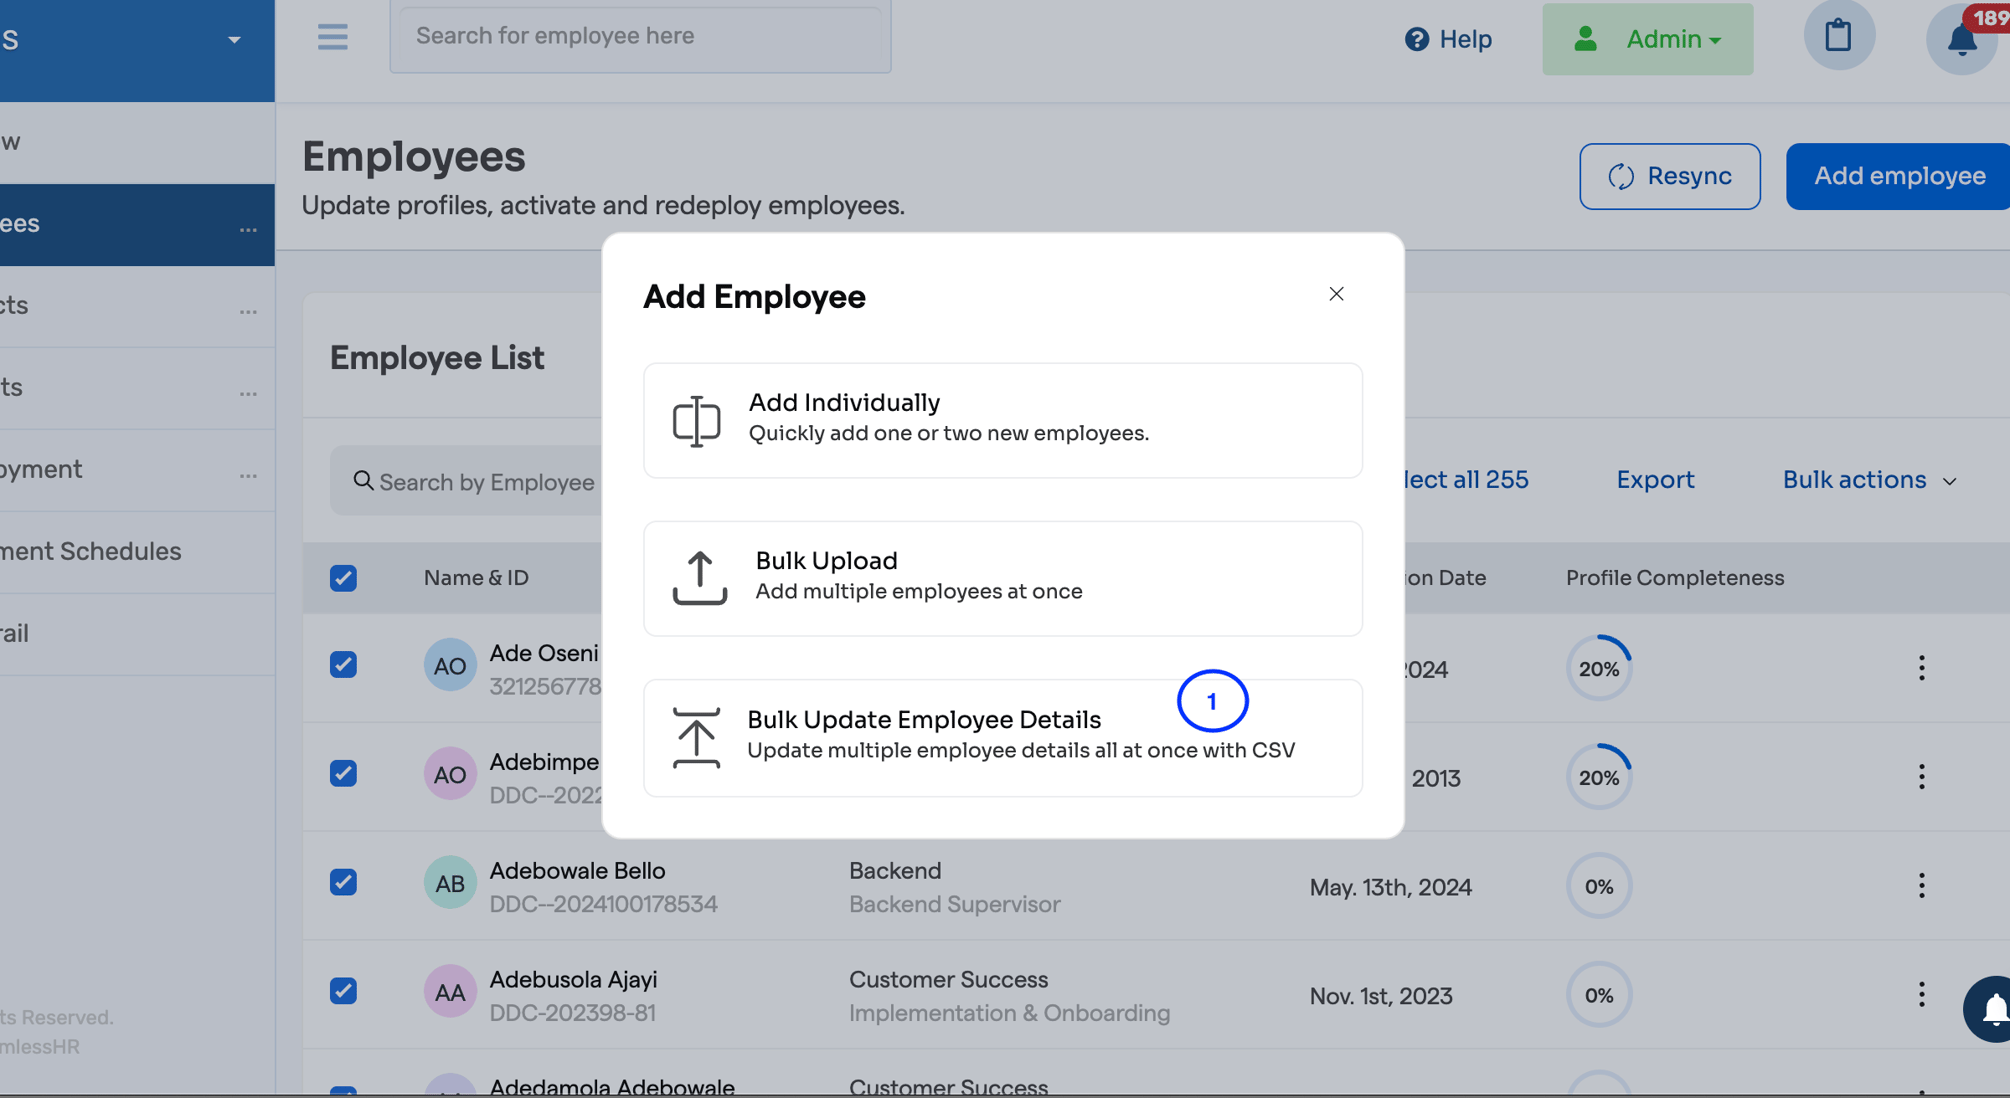Click the name Adebusola Ajayi
Screen dimensions: 2010x1098
[573, 980]
